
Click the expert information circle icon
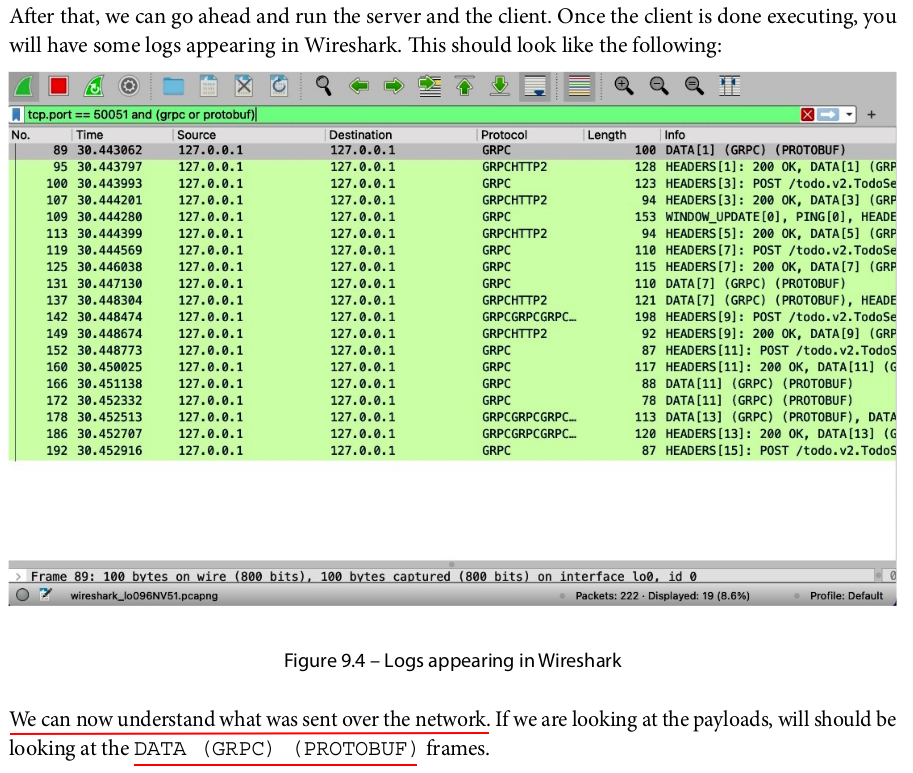tap(23, 595)
